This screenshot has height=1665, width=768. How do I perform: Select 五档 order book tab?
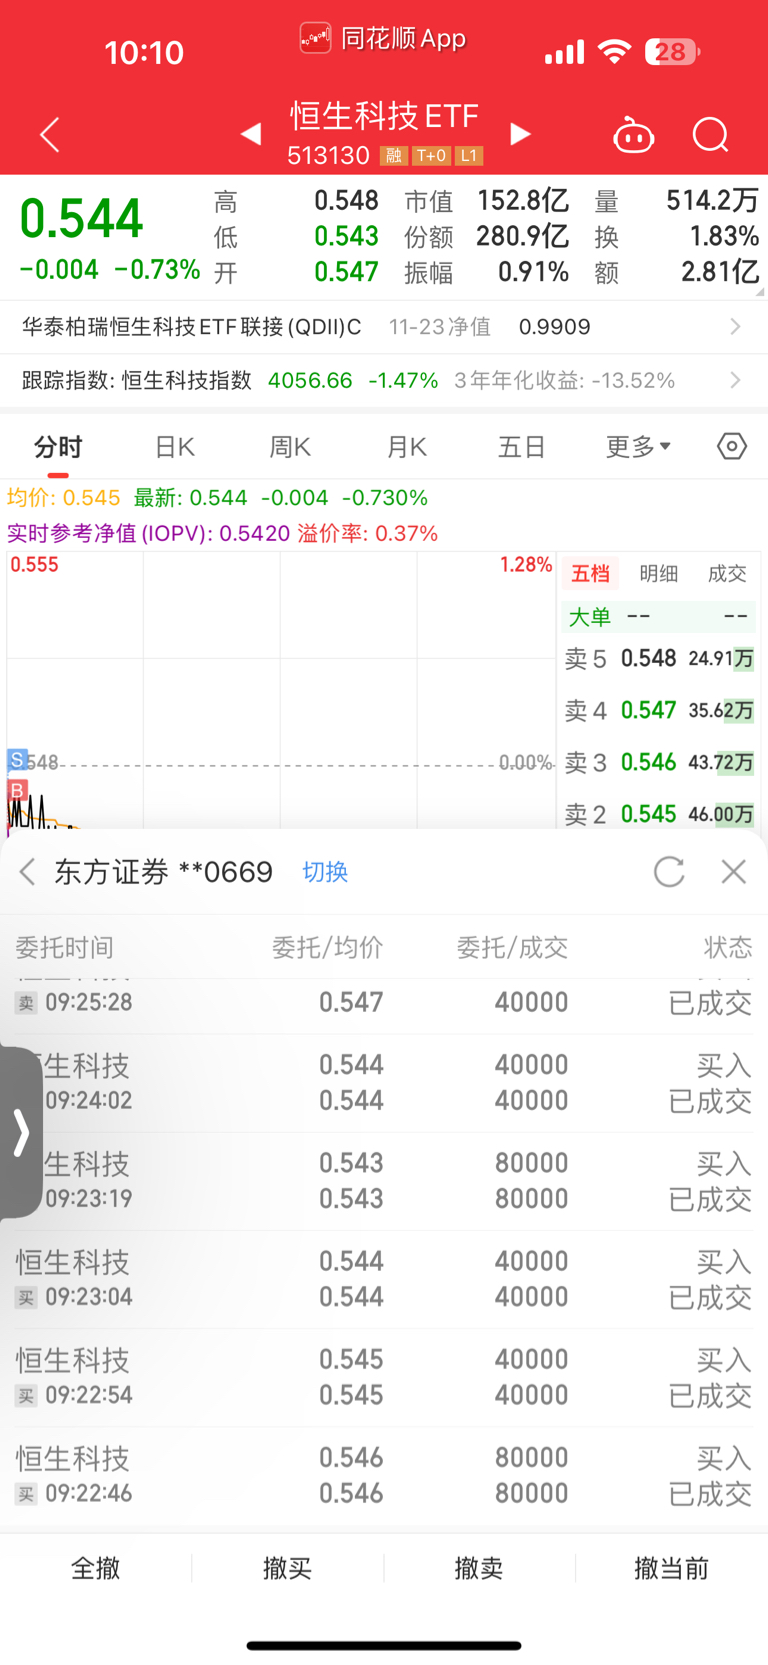590,573
